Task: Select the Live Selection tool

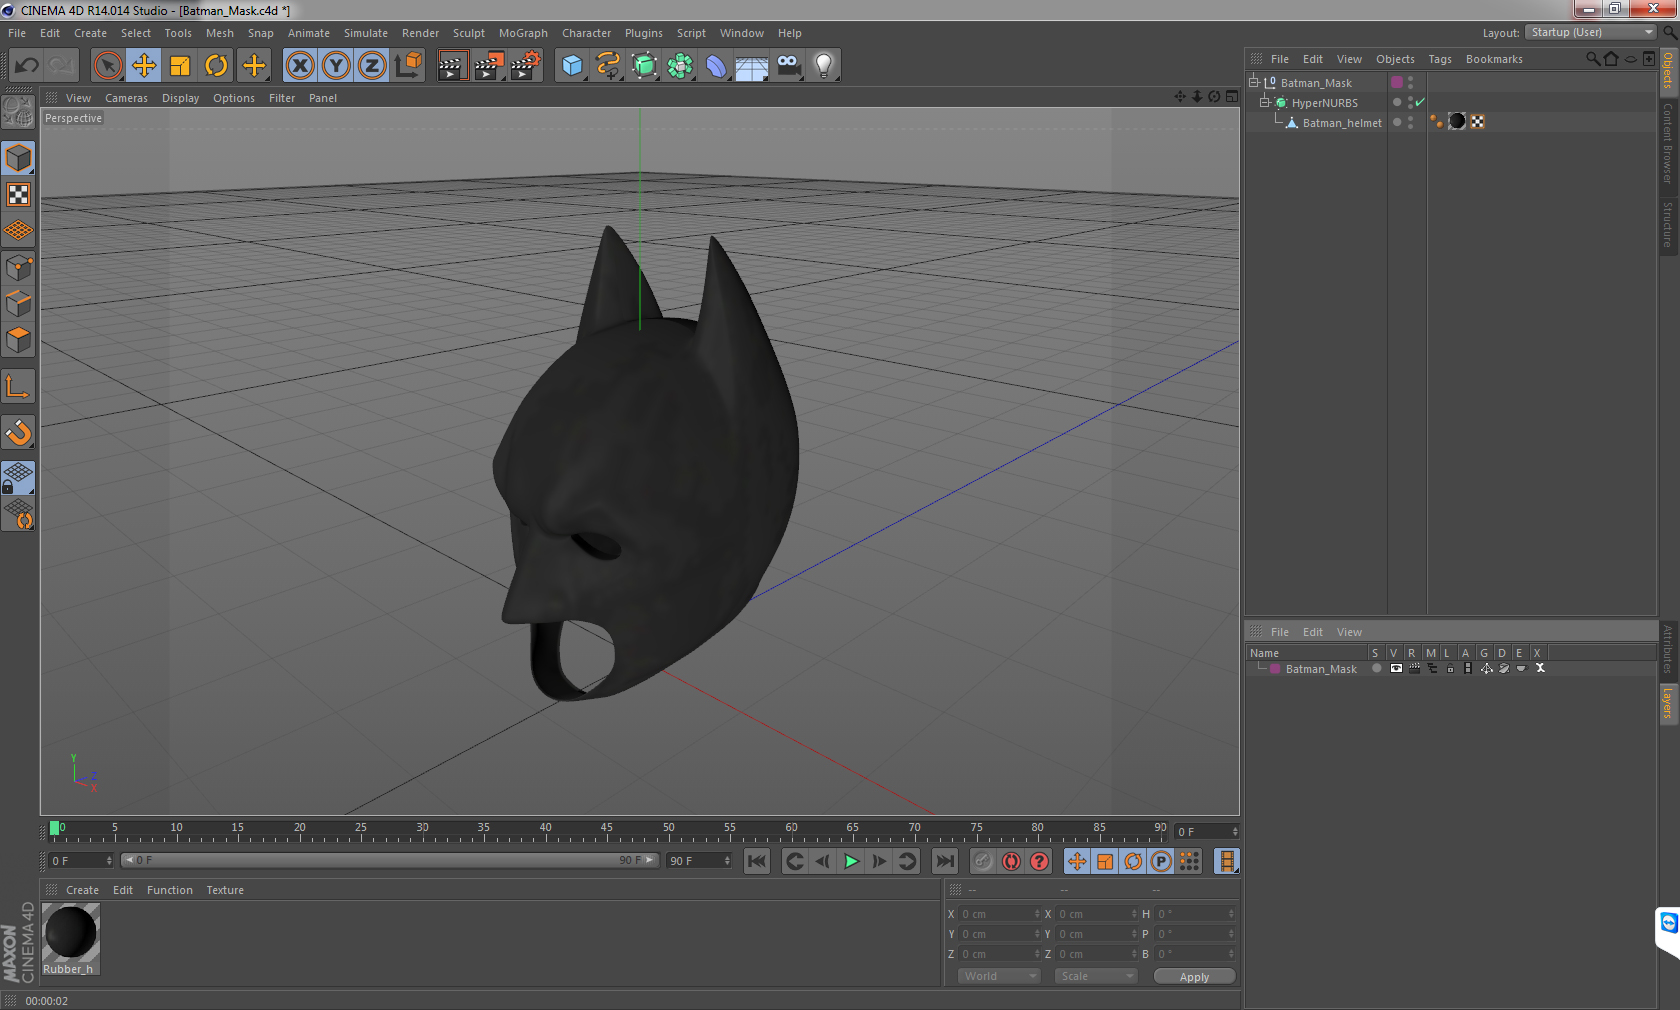Action: tap(107, 66)
